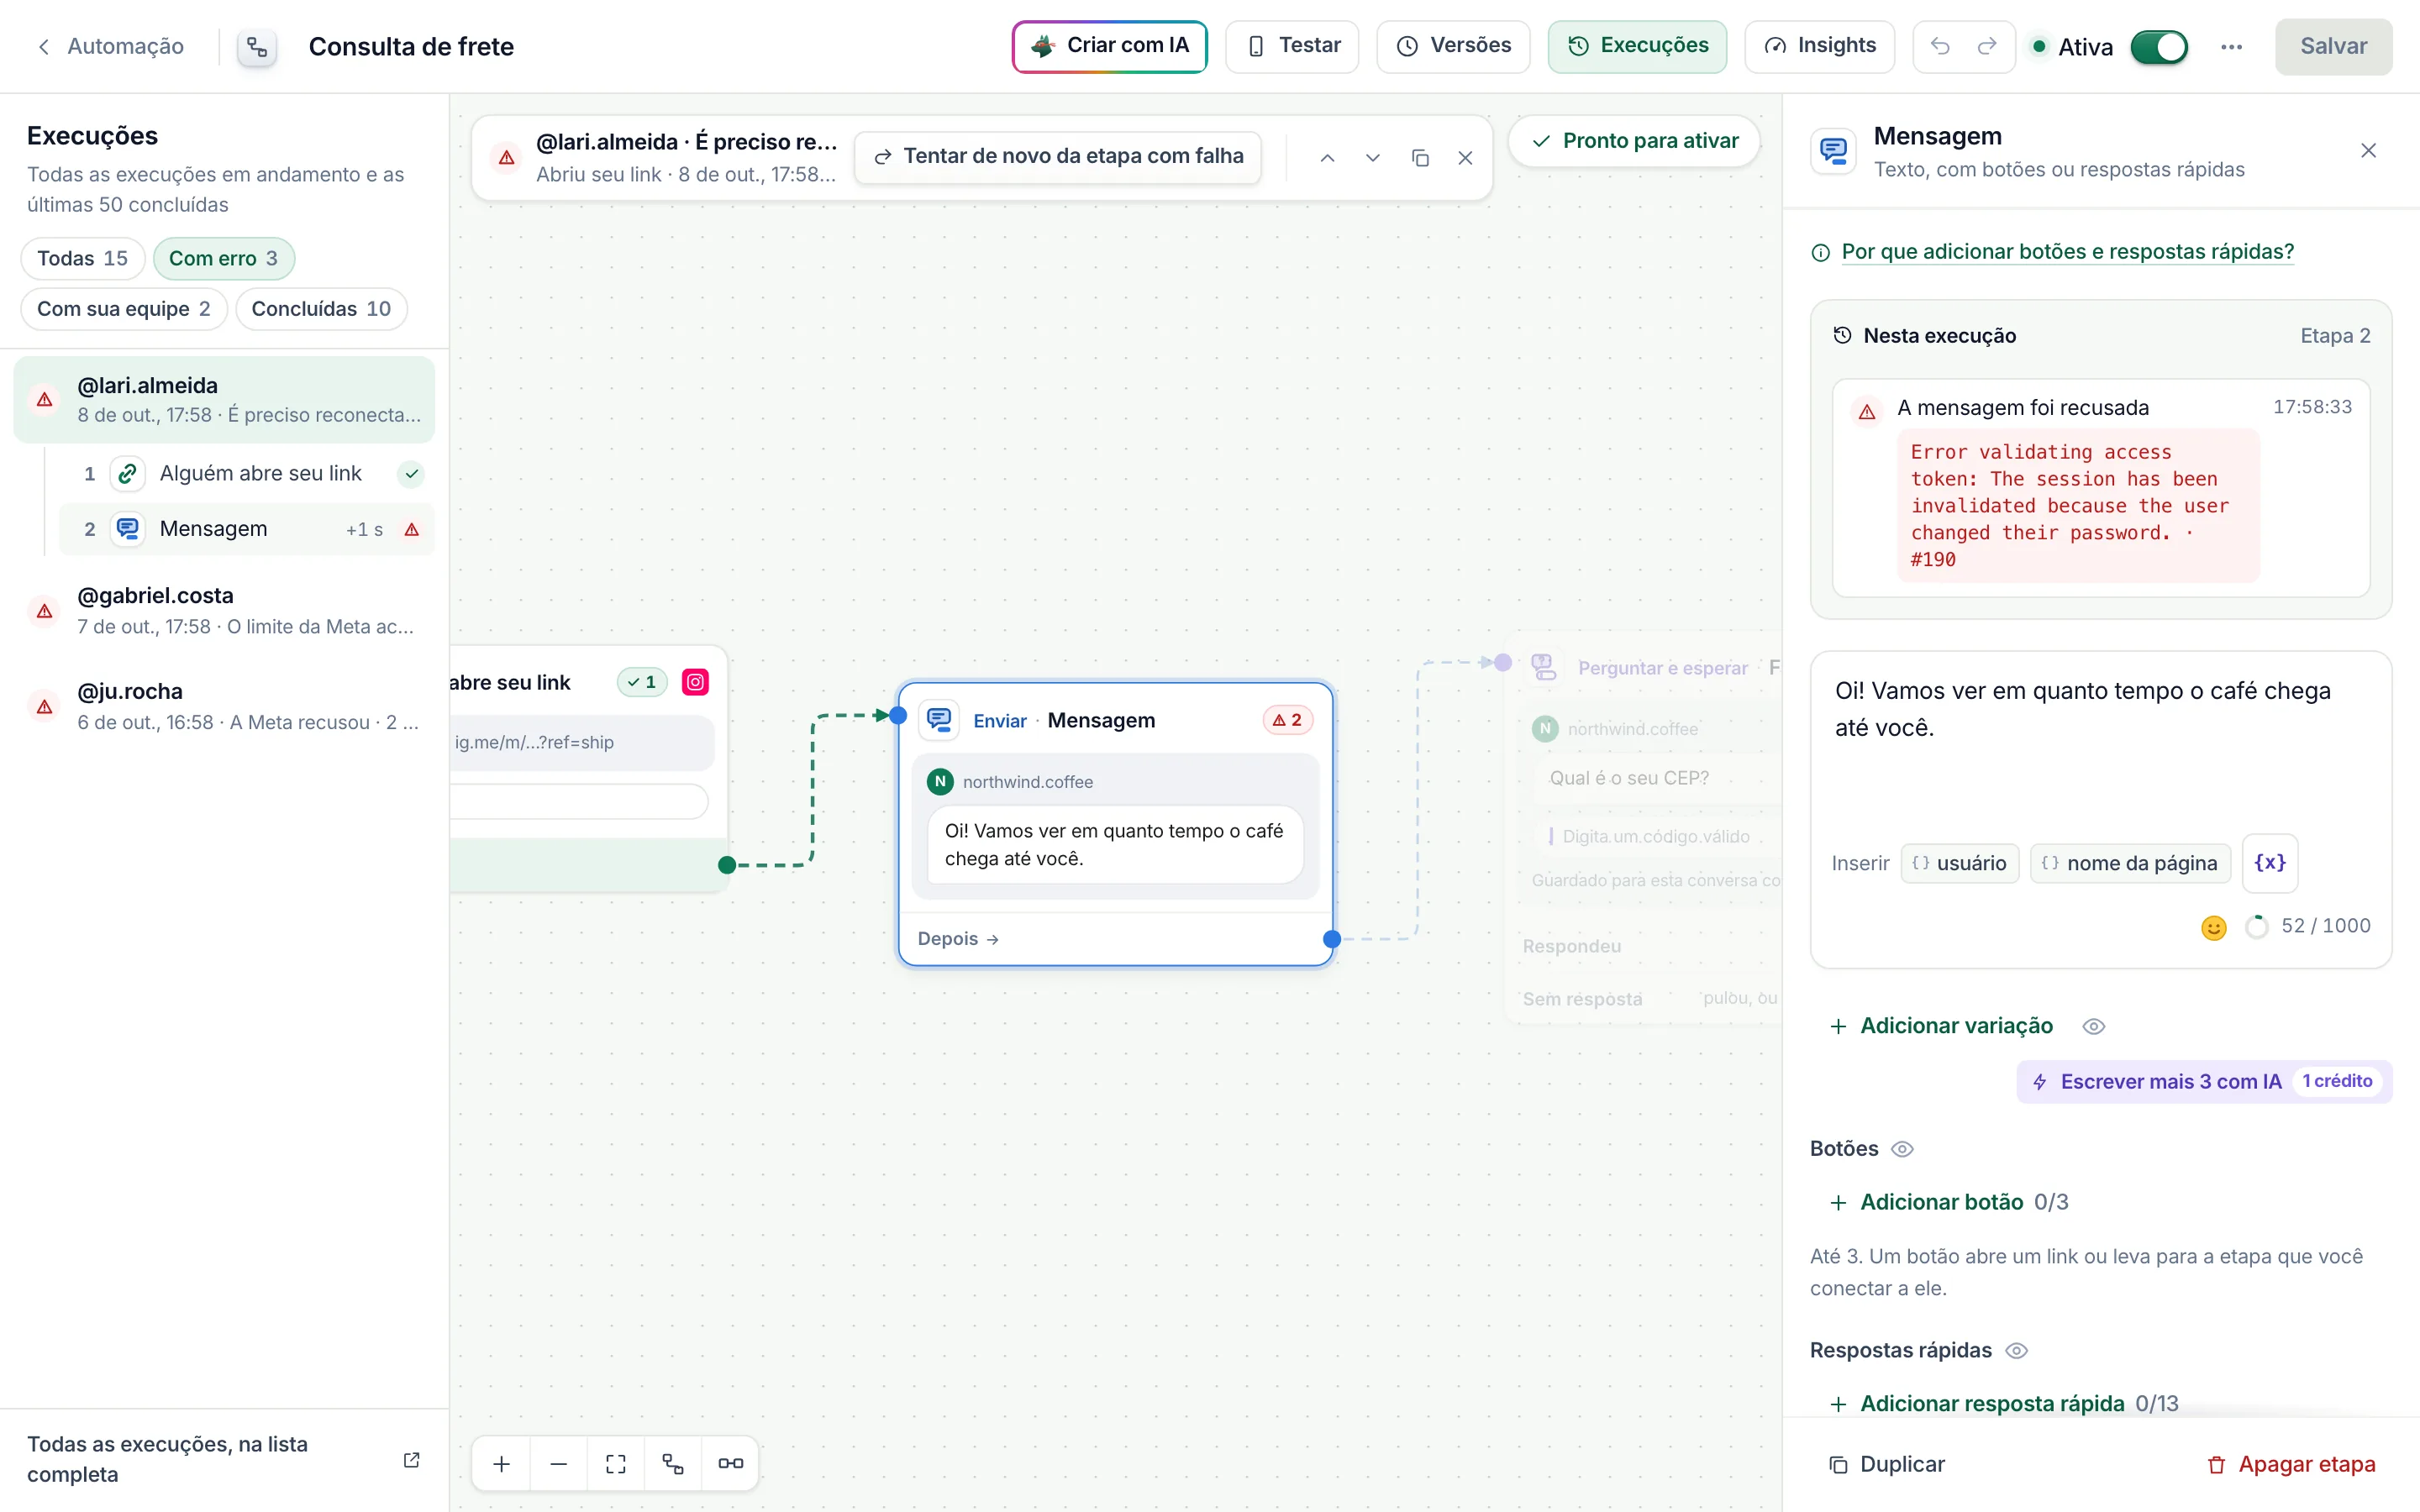Expand Depois section on message node

(x=958, y=938)
